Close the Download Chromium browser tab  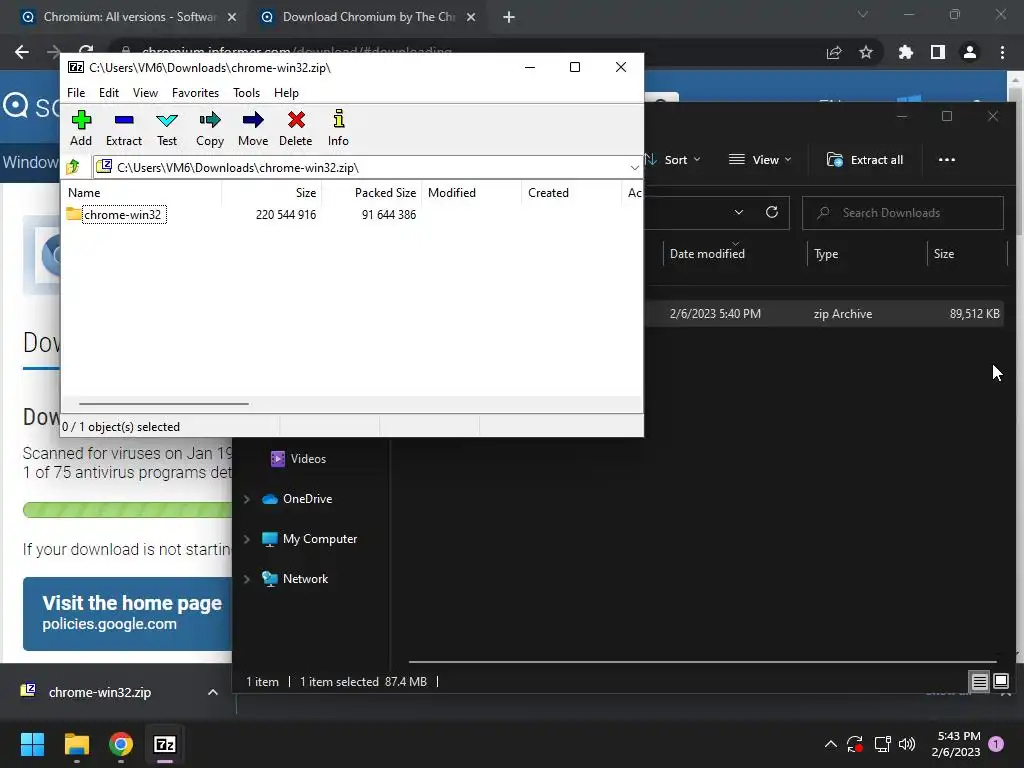(x=471, y=18)
